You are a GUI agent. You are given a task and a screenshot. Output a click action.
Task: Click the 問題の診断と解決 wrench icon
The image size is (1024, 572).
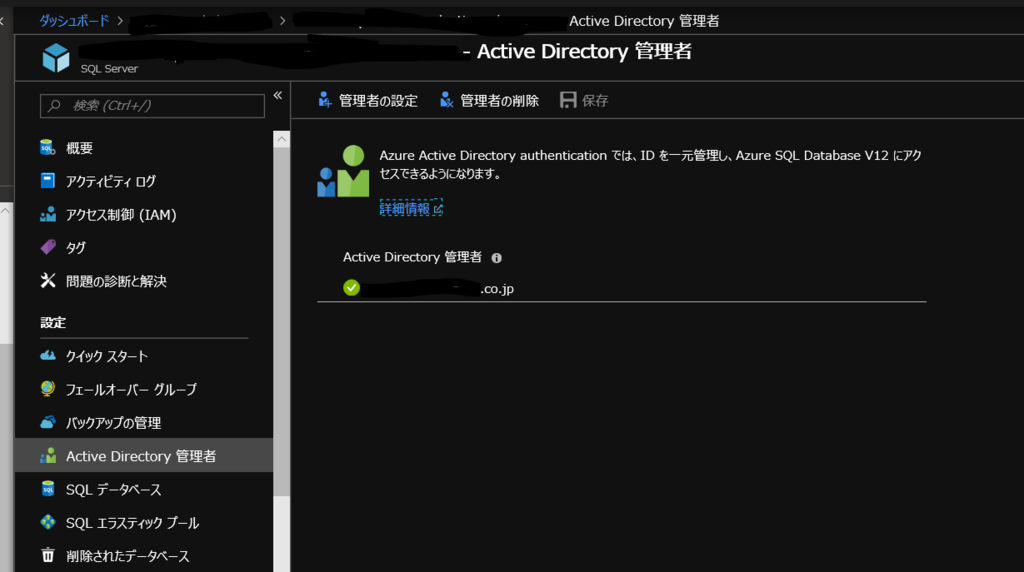coord(48,280)
